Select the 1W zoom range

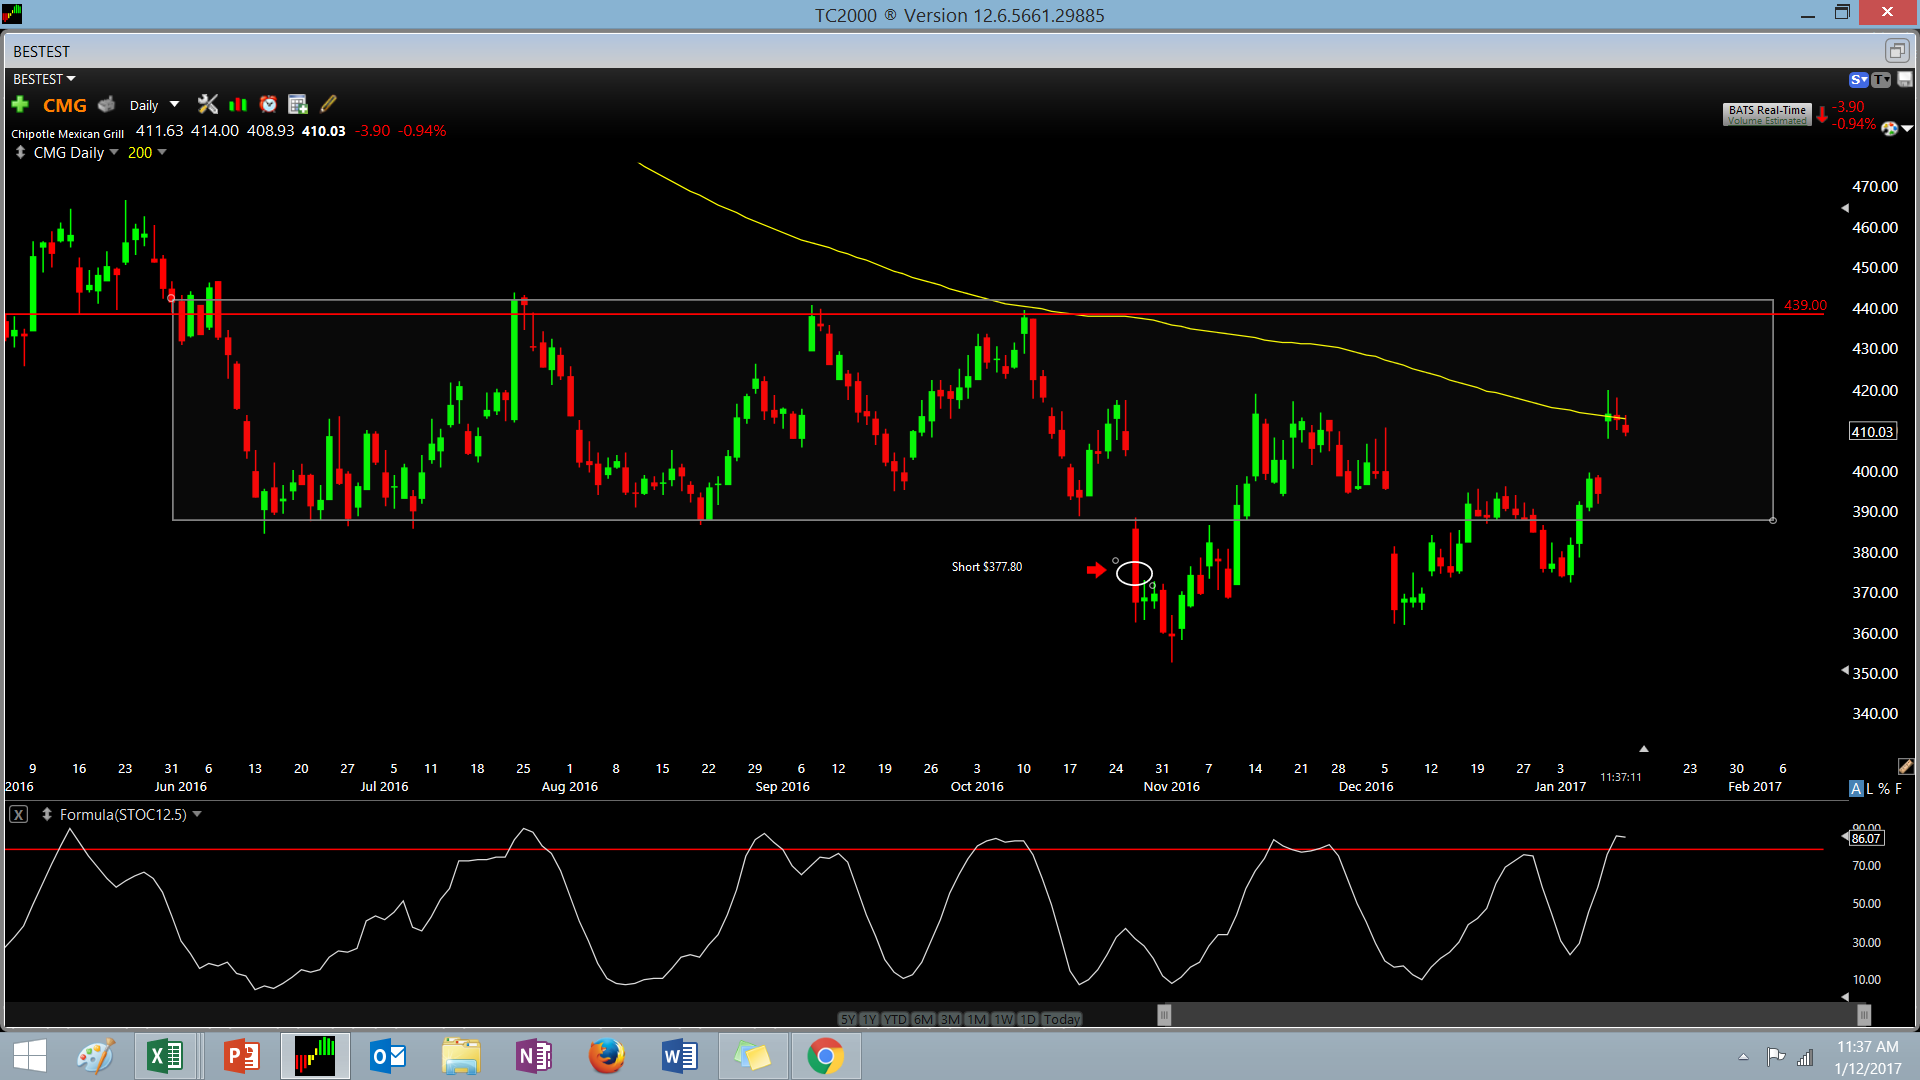point(1003,1019)
